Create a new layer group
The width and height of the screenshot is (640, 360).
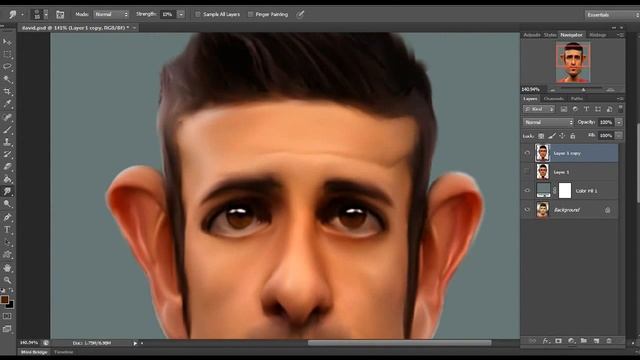pos(584,341)
